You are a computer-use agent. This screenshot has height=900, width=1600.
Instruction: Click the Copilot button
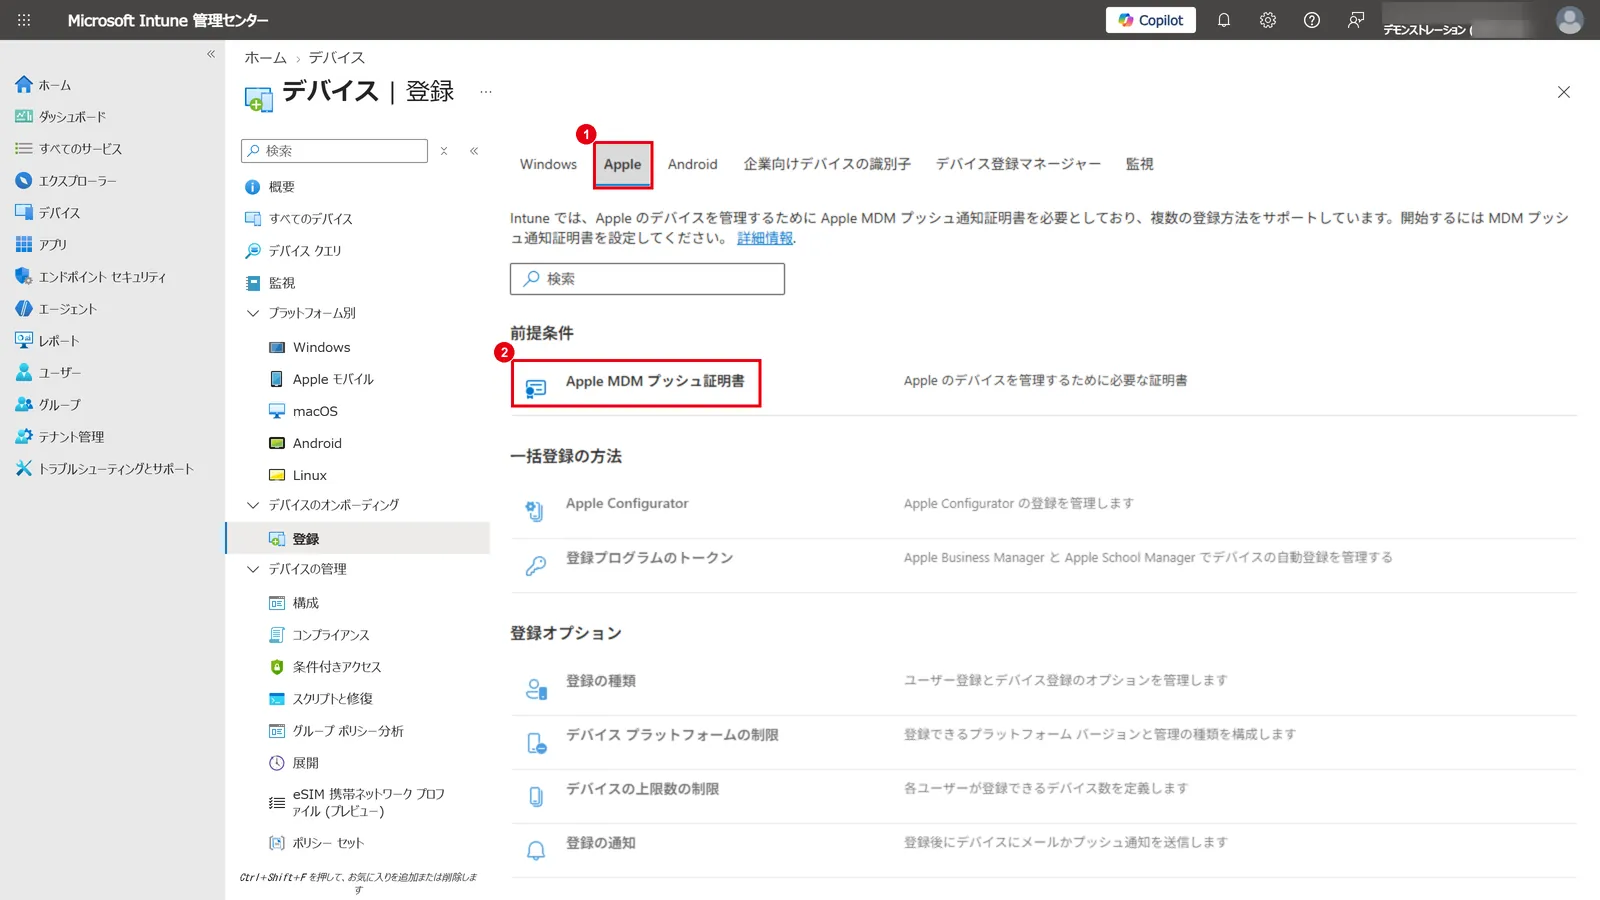[x=1150, y=20]
